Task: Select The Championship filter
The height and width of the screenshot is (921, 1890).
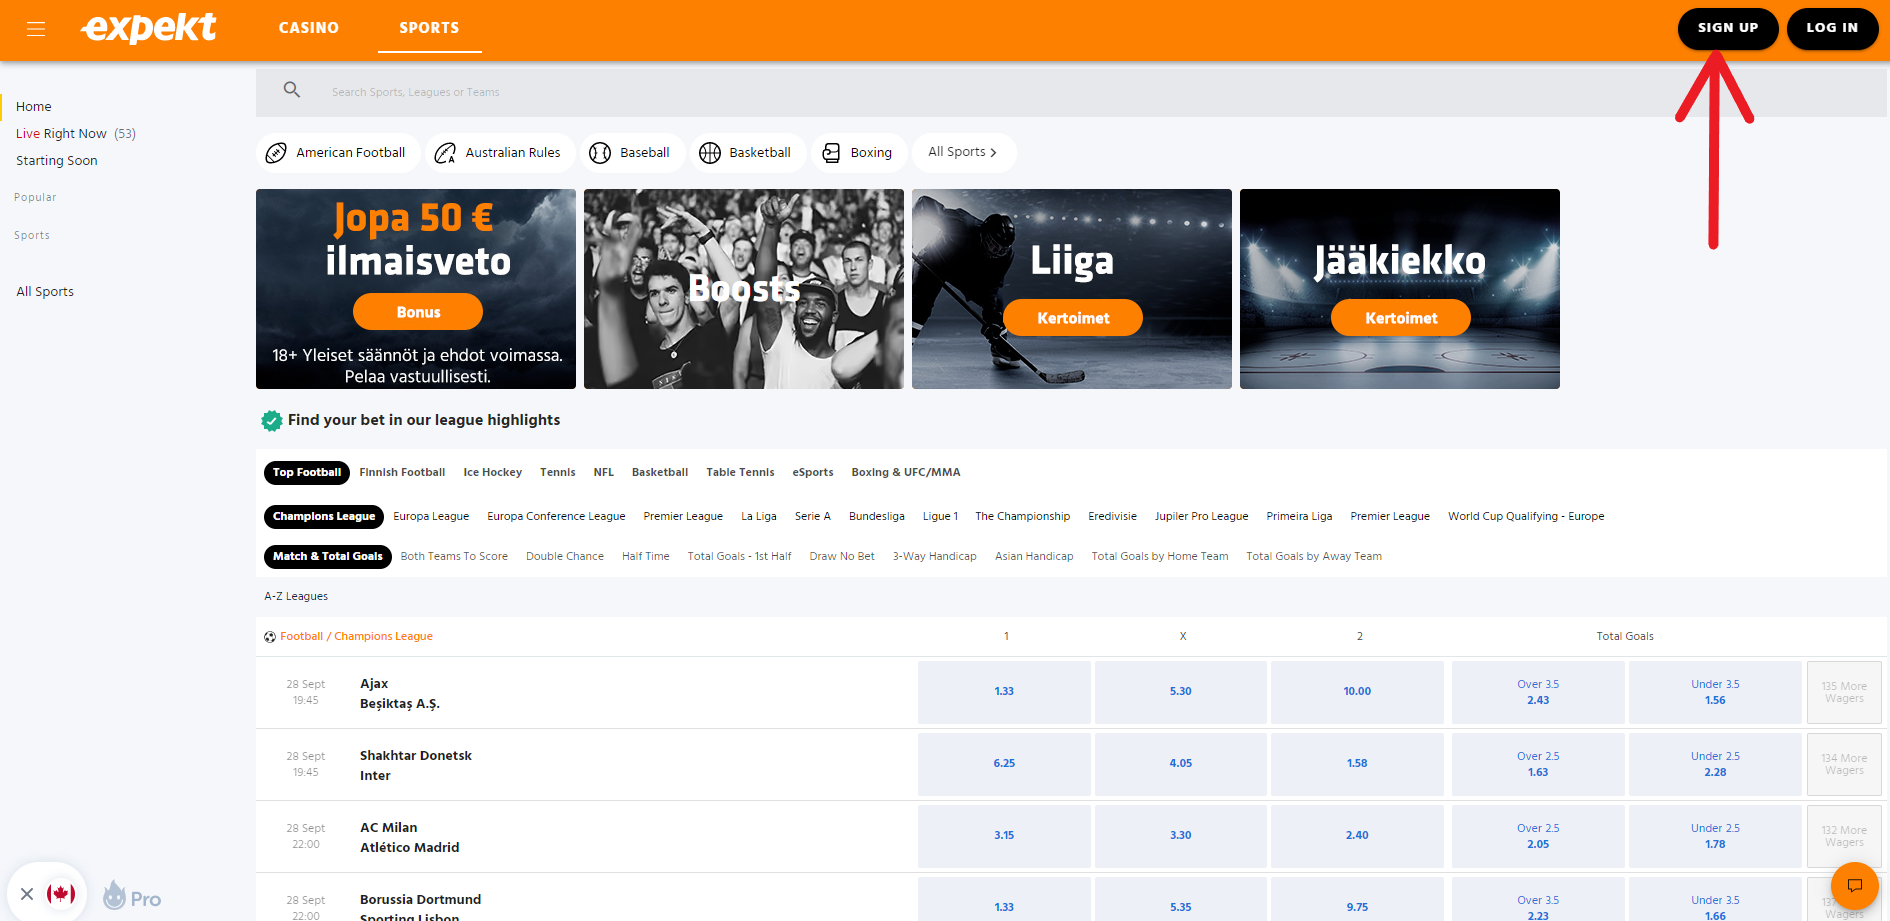Action: tap(1023, 517)
